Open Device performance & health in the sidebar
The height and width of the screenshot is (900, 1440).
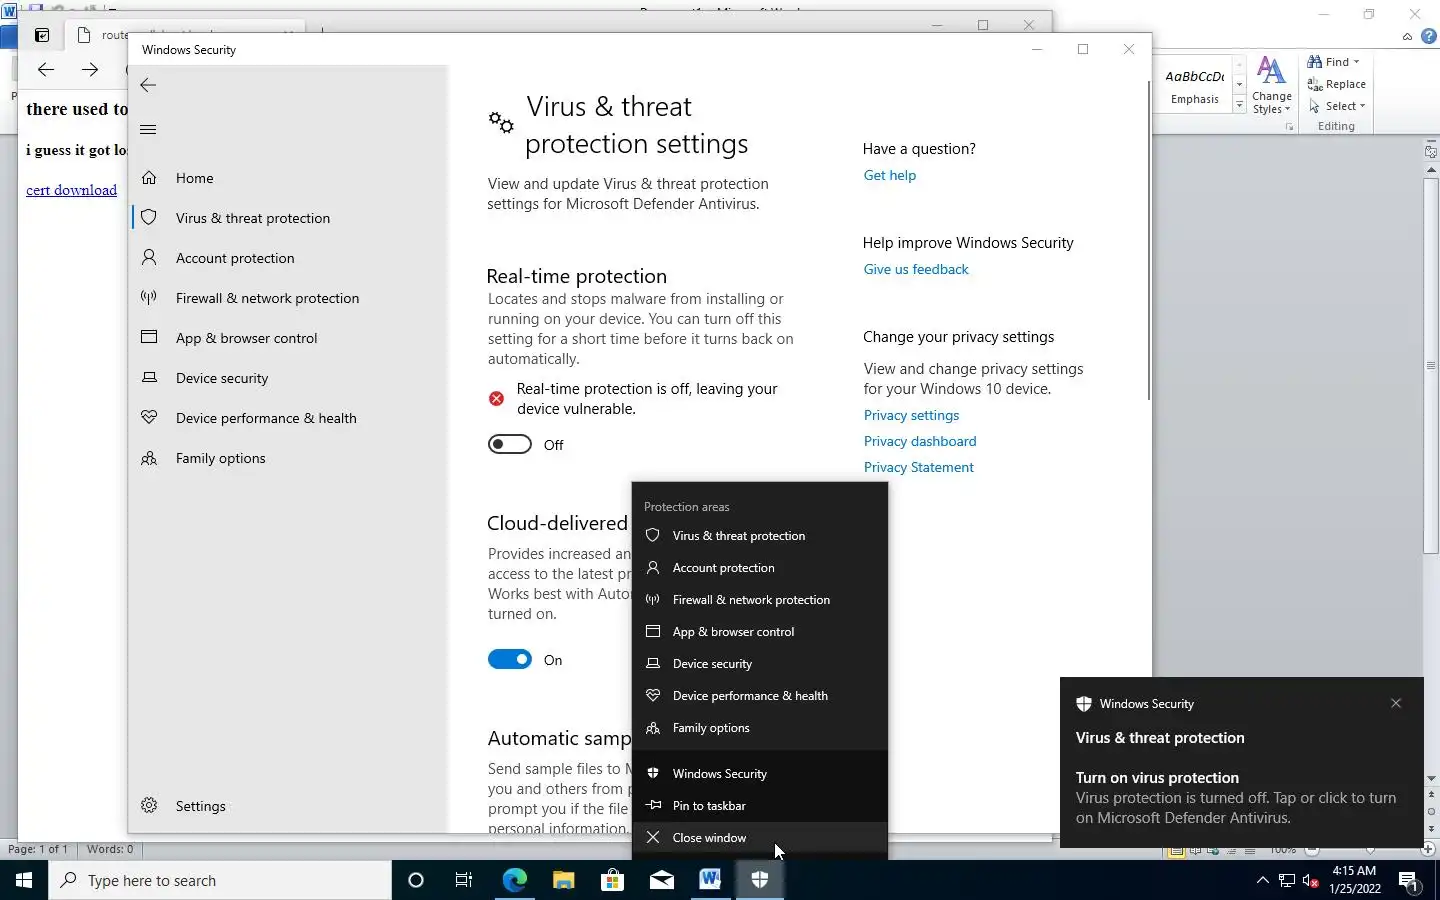[290, 418]
